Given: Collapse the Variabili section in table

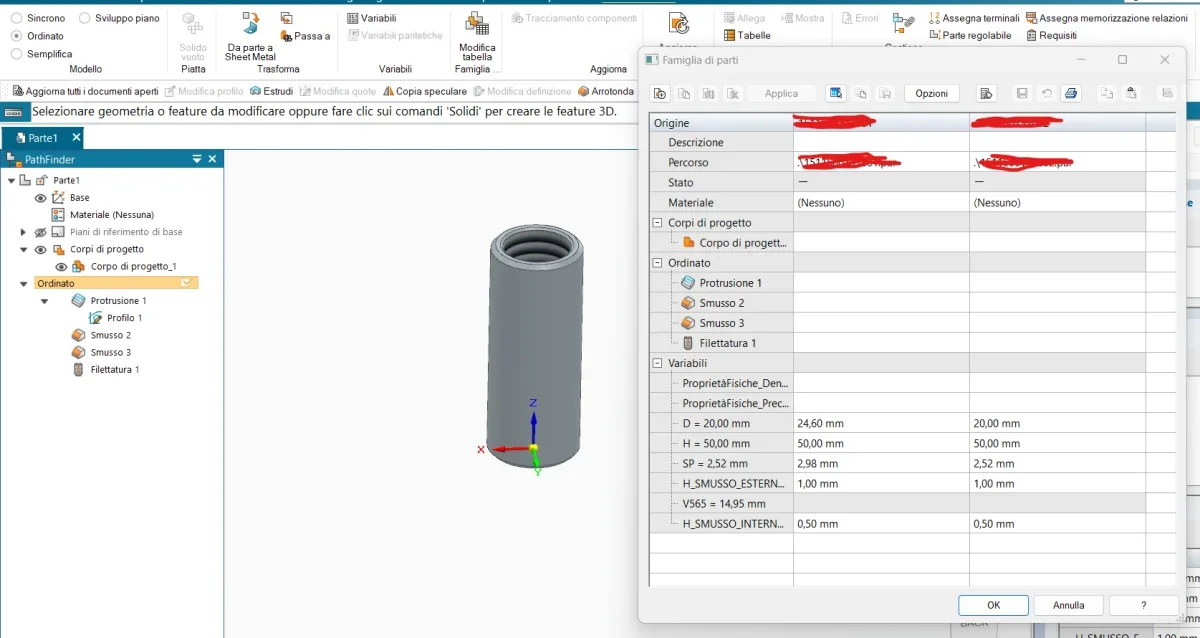Looking at the screenshot, I should [657, 363].
